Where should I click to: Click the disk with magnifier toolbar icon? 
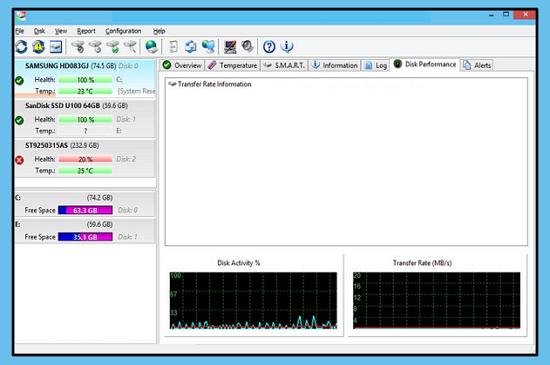(130, 47)
